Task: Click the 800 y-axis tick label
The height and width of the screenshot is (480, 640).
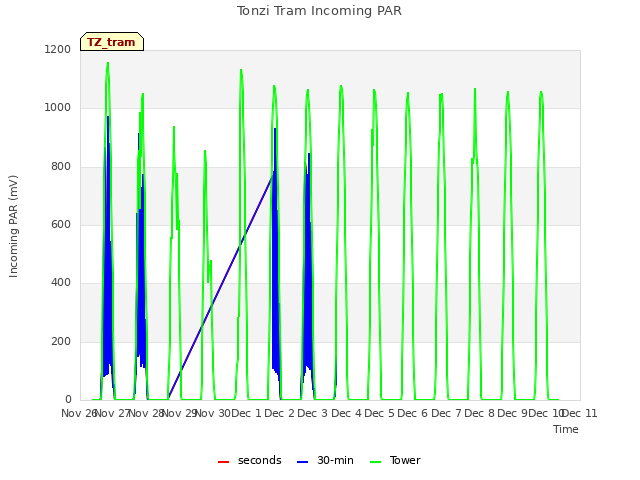Action: point(61,167)
